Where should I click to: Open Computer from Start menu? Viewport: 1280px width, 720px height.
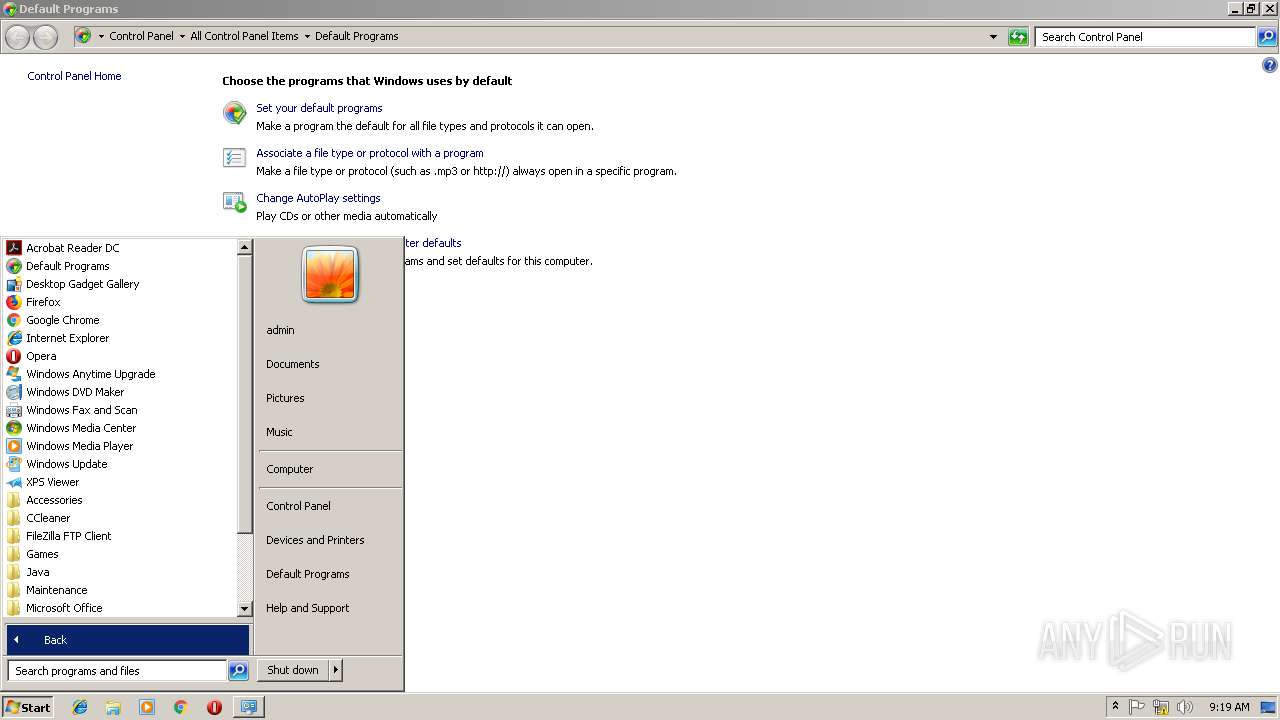coord(290,469)
